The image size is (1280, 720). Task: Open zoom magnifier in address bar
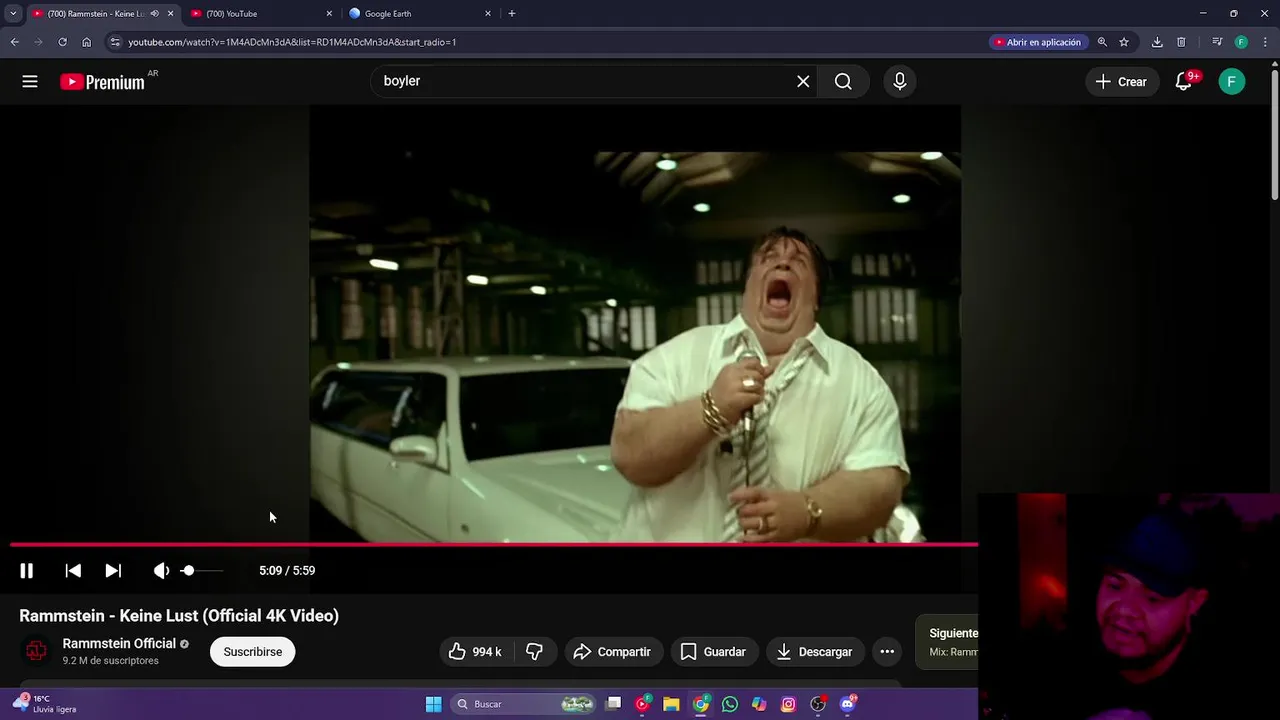click(1102, 42)
